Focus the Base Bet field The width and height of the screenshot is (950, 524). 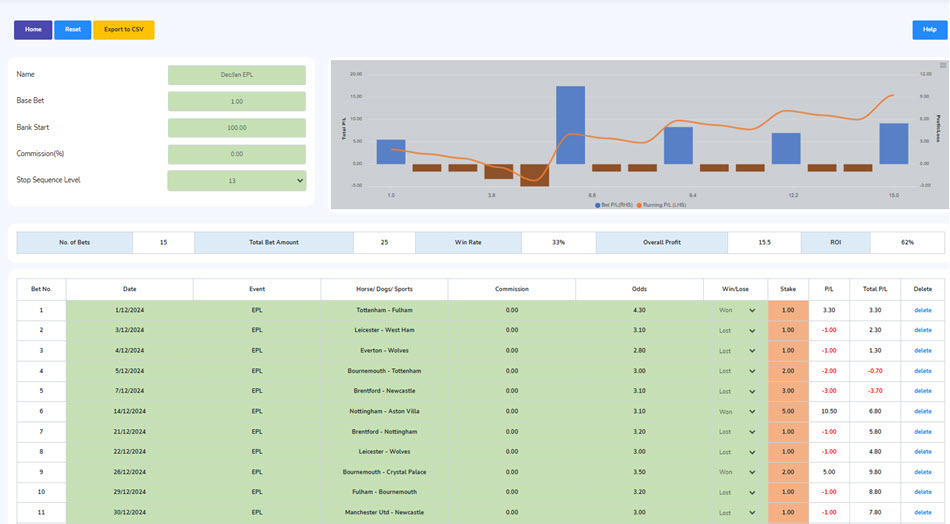coord(237,101)
